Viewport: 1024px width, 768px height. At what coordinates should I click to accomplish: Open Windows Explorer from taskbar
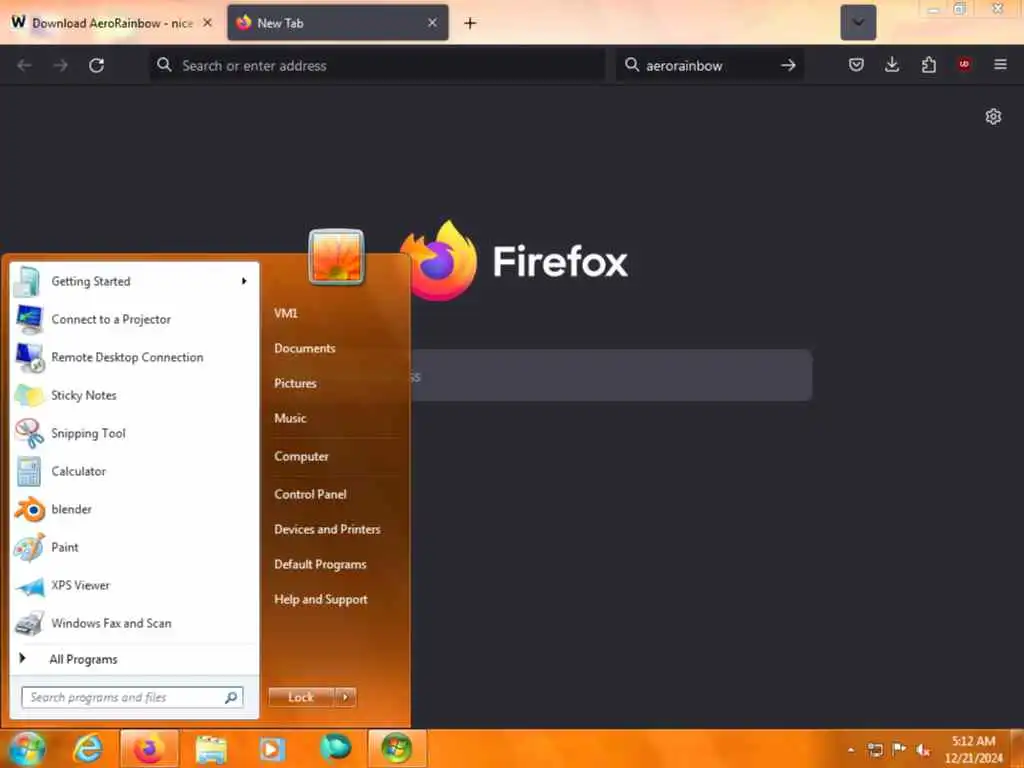[210, 748]
